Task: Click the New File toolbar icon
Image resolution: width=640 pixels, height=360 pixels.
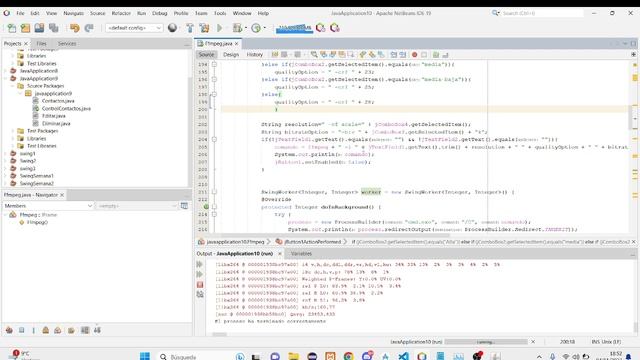Action: [x=12, y=28]
